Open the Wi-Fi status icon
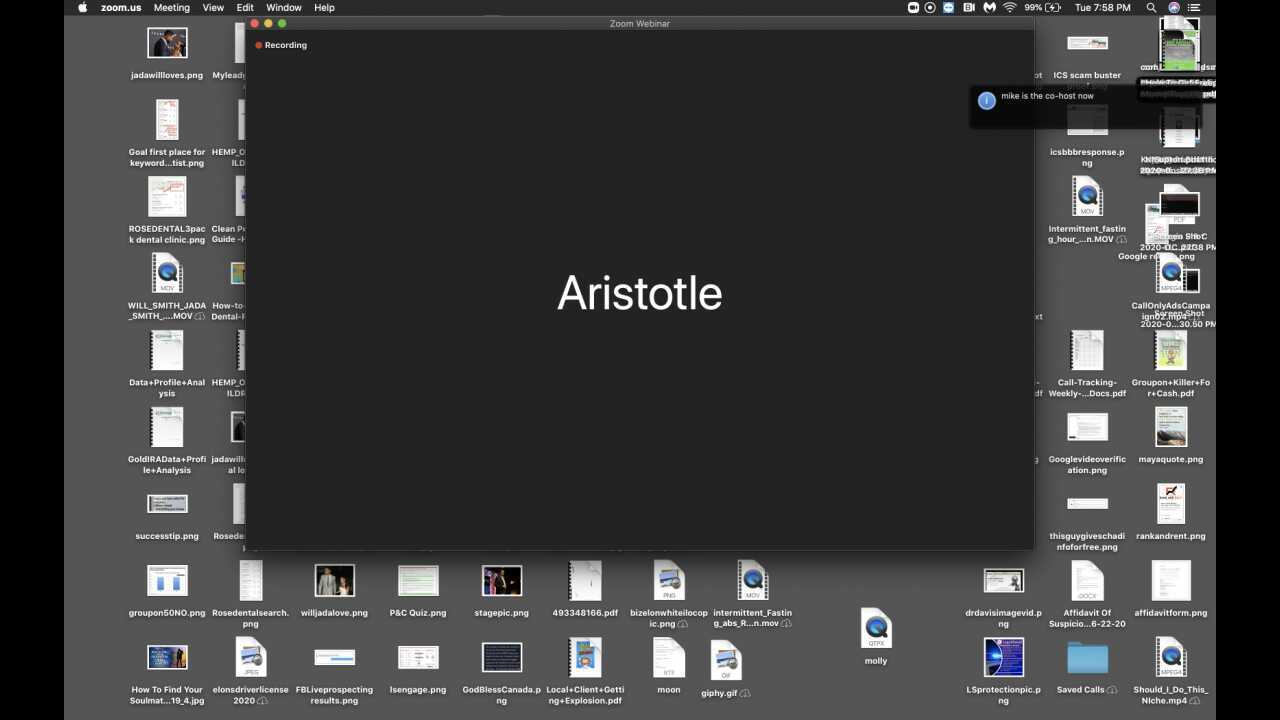Image resolution: width=1280 pixels, height=720 pixels. click(x=1010, y=7)
